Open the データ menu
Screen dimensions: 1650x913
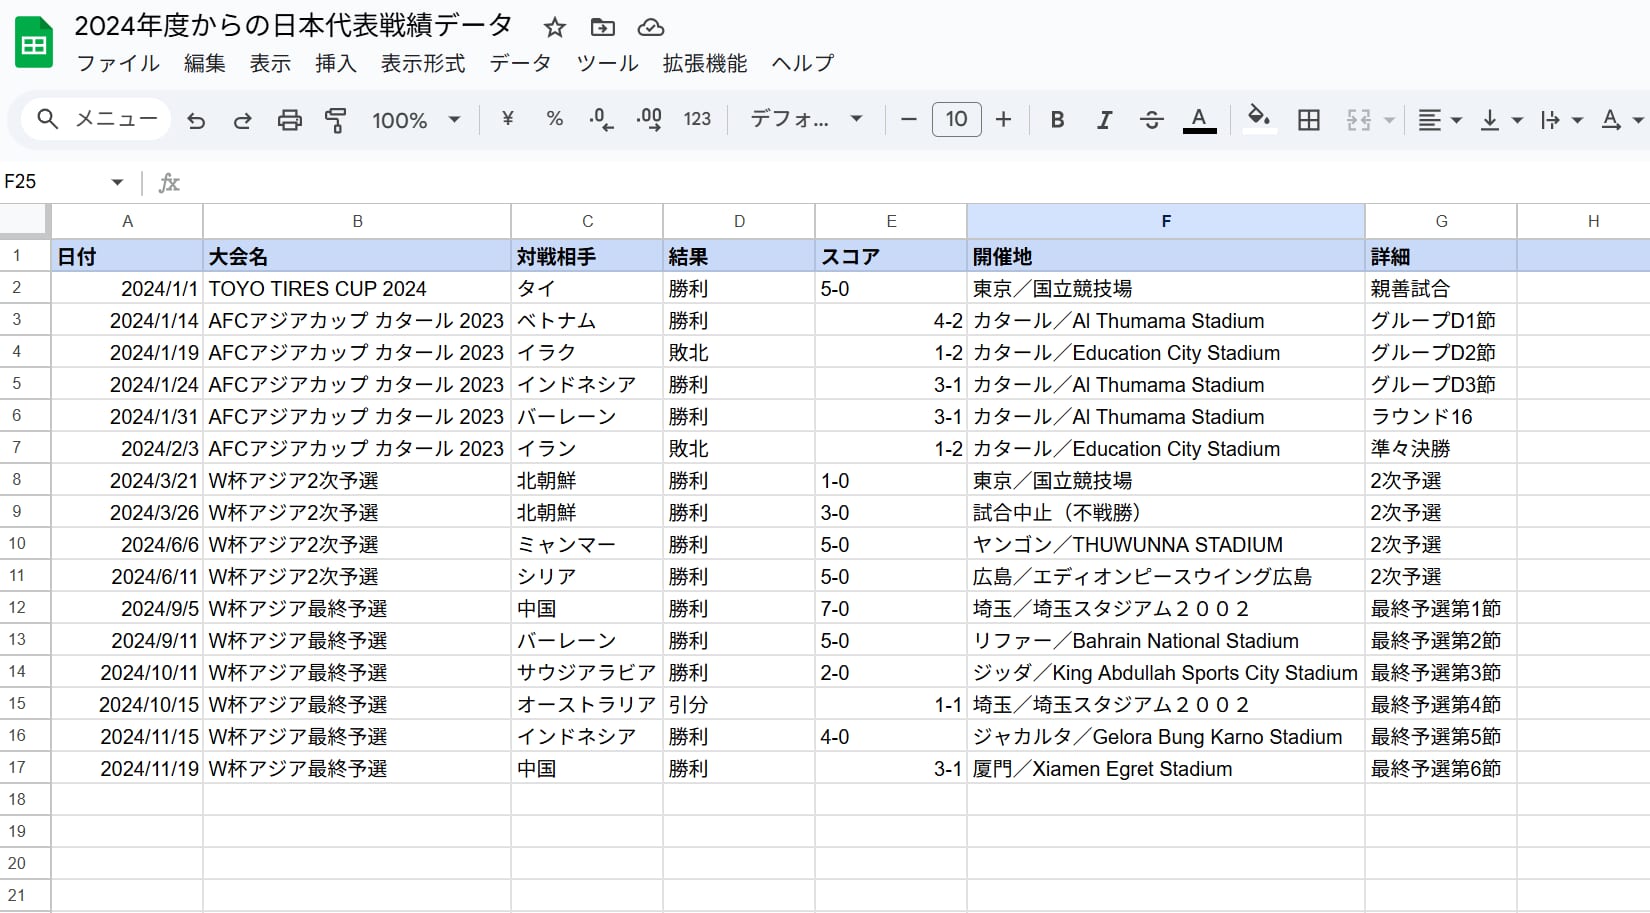[520, 63]
